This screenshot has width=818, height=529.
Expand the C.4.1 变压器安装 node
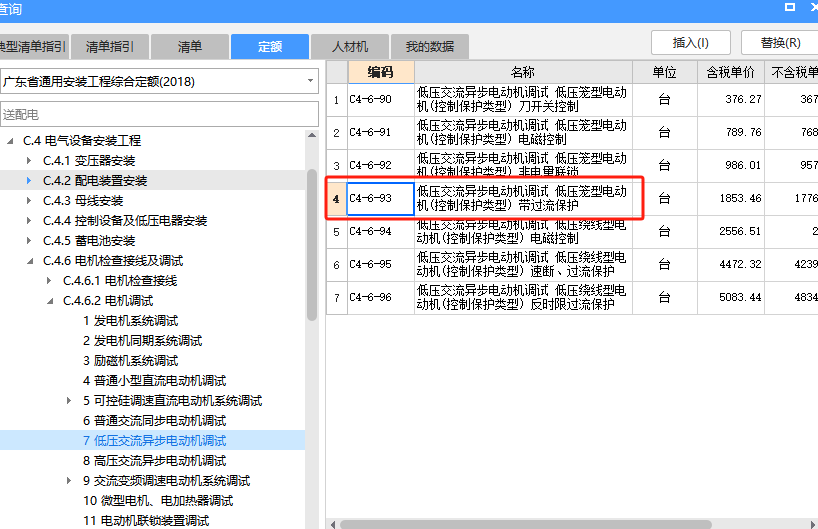coord(29,161)
